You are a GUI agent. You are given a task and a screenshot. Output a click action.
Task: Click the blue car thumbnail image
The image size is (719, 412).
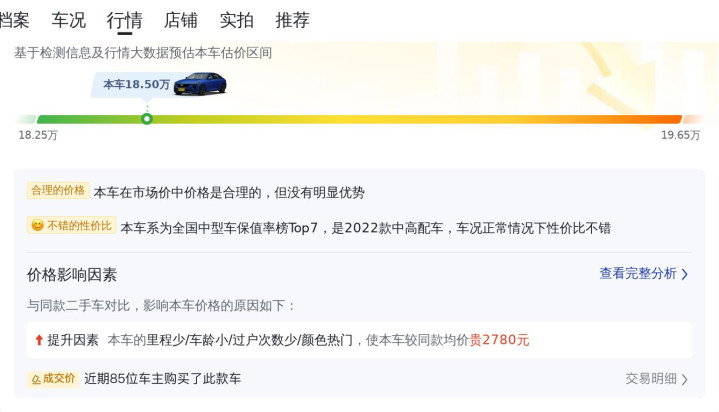click(200, 84)
